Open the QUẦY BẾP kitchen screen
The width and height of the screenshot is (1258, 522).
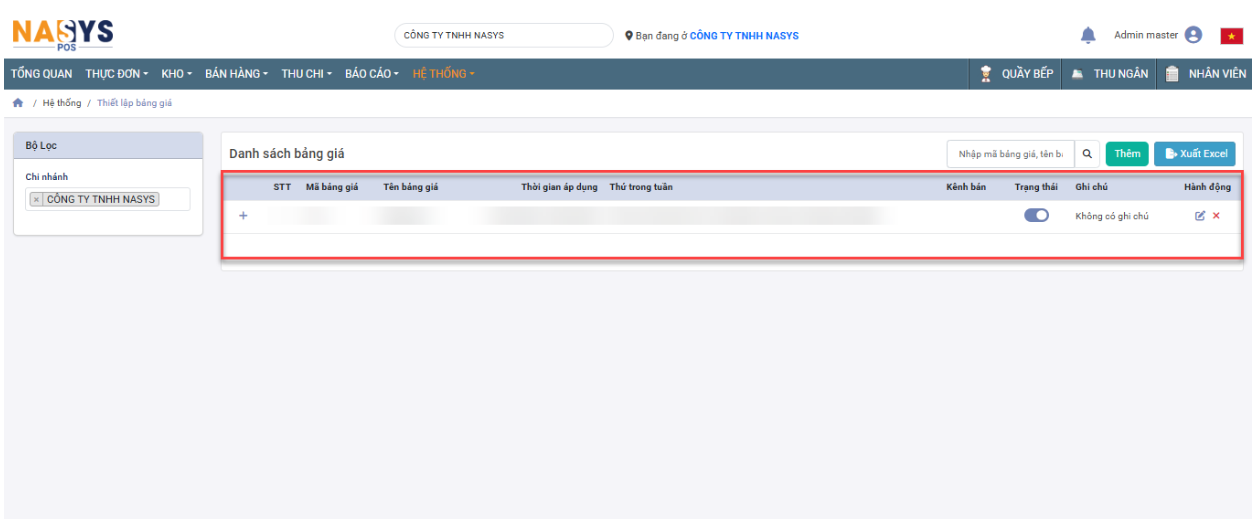click(x=1017, y=74)
